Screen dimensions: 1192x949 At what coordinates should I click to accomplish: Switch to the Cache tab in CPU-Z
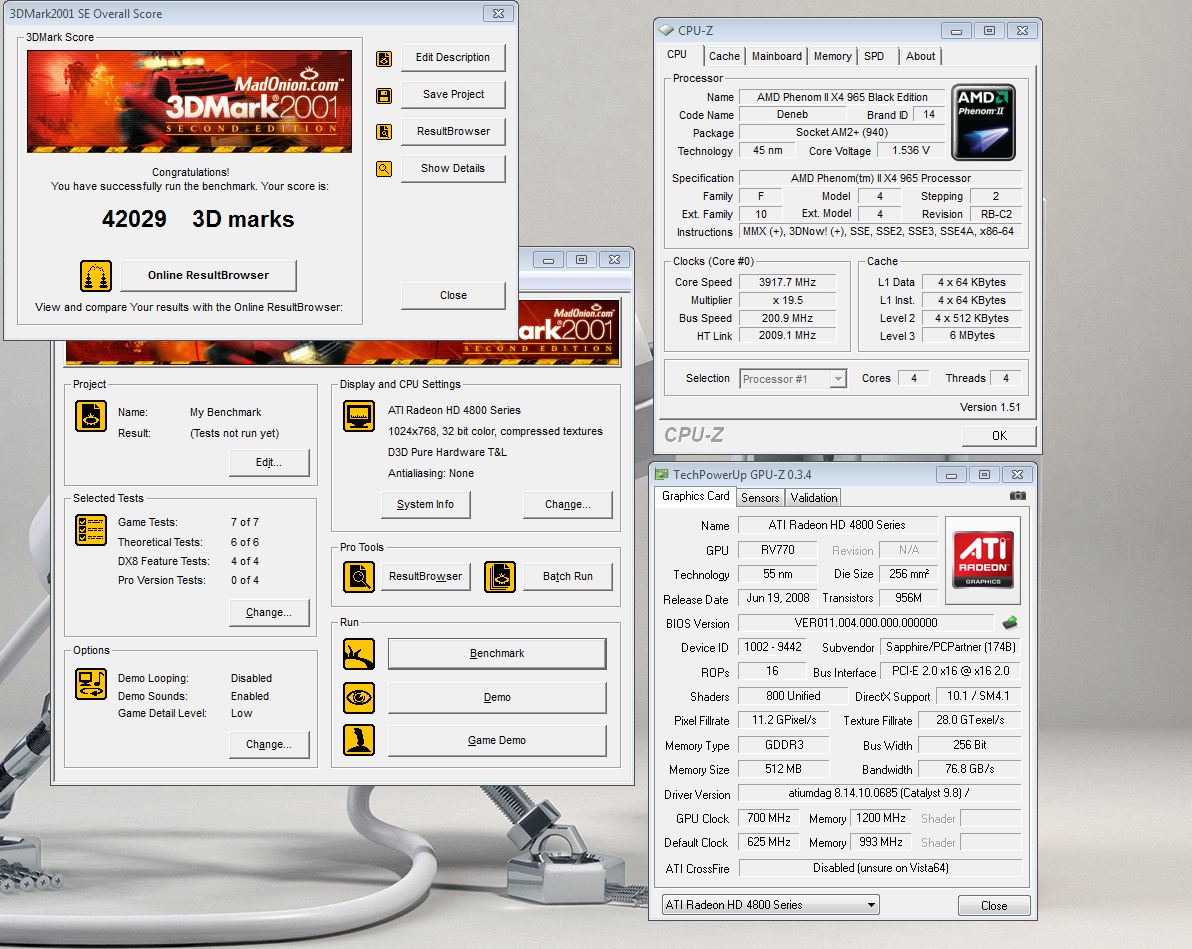tap(724, 56)
